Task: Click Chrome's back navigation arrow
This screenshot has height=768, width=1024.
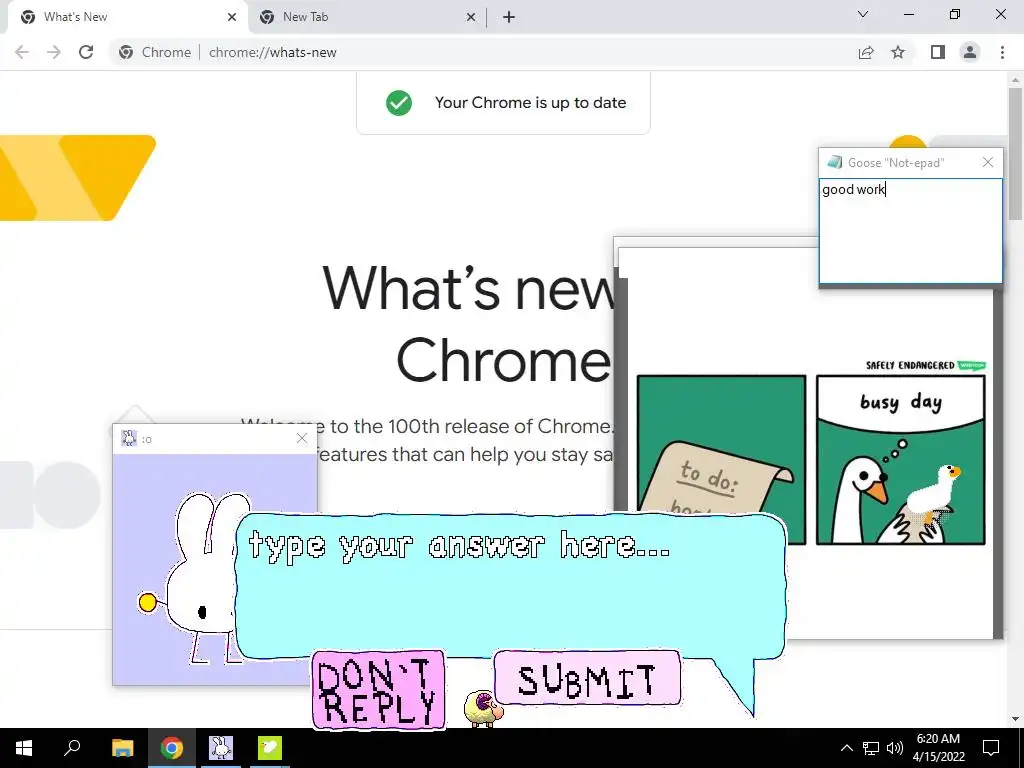Action: 22,52
